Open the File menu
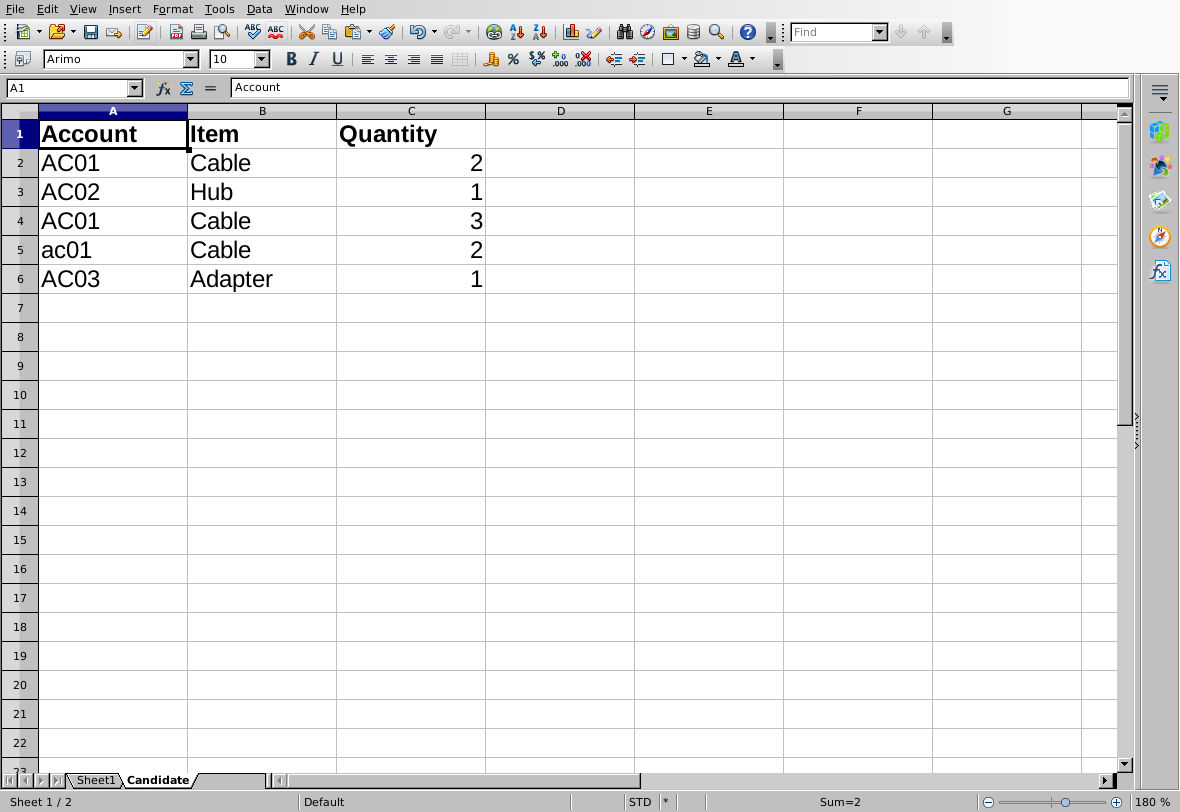Image resolution: width=1180 pixels, height=812 pixels. click(15, 9)
